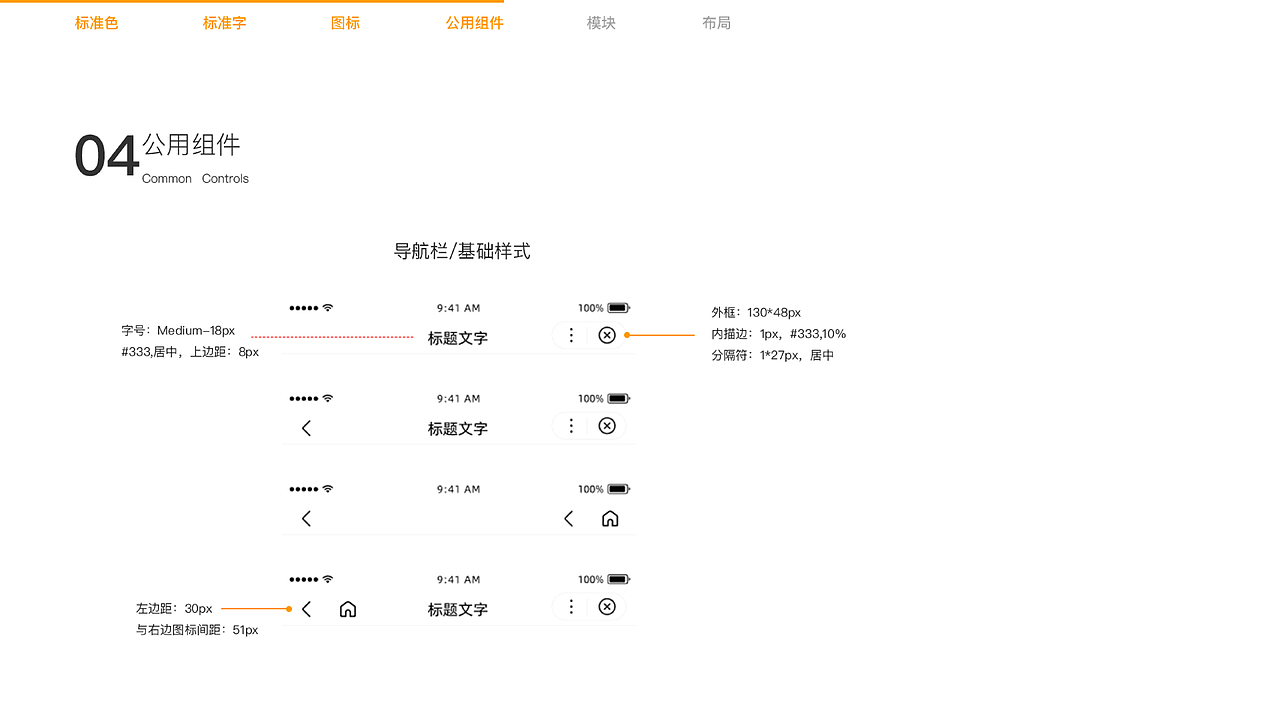Expand the back chevron in the second navigation bar
Image resolution: width=1280 pixels, height=720 pixels.
[306, 428]
